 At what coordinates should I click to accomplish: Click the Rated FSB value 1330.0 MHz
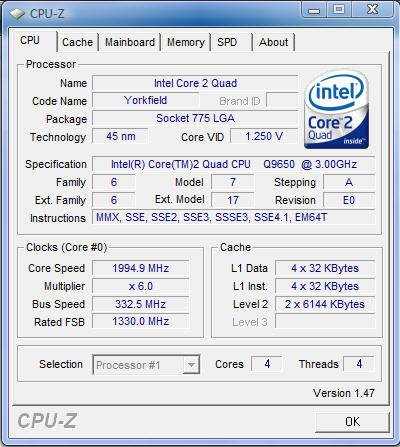[x=141, y=322]
